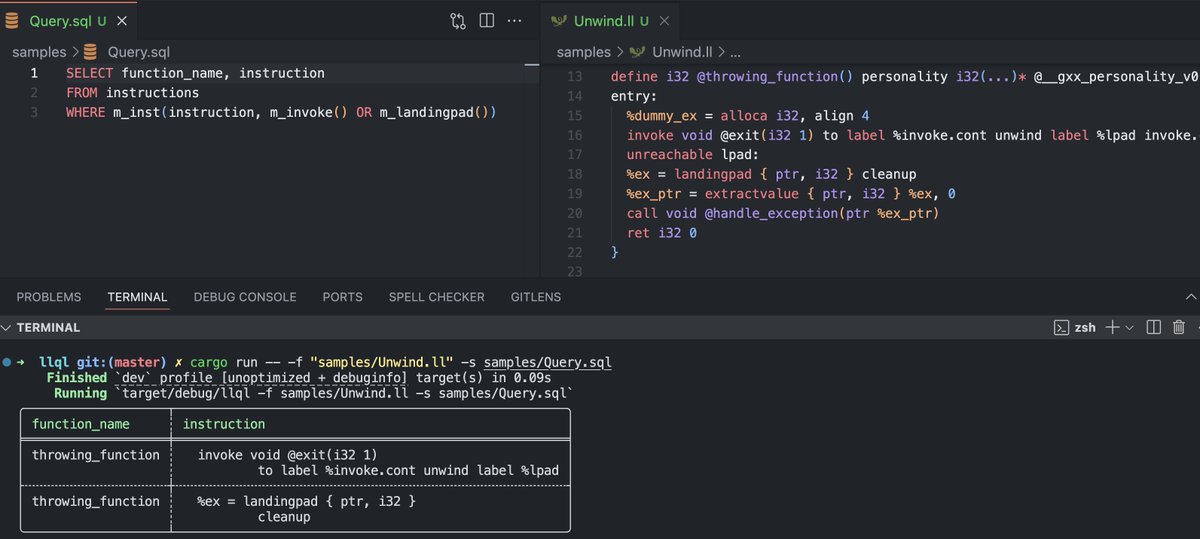Close the Unwind.ll editor tab
Screen dimensions: 1200x539
click(662, 20)
